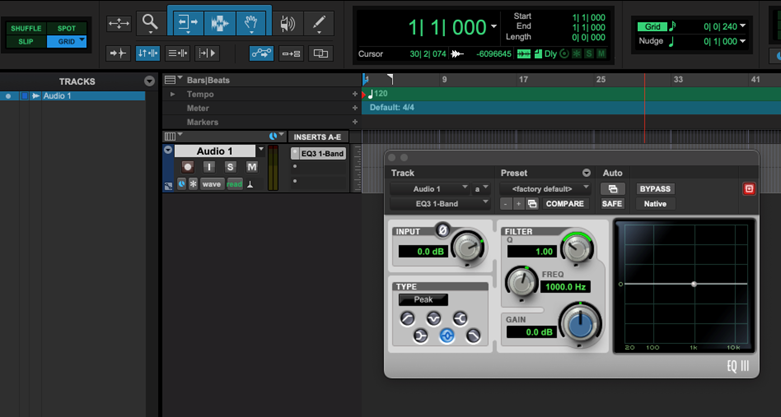781x417 pixels.
Task: Select the Pencil tool
Action: point(319,23)
